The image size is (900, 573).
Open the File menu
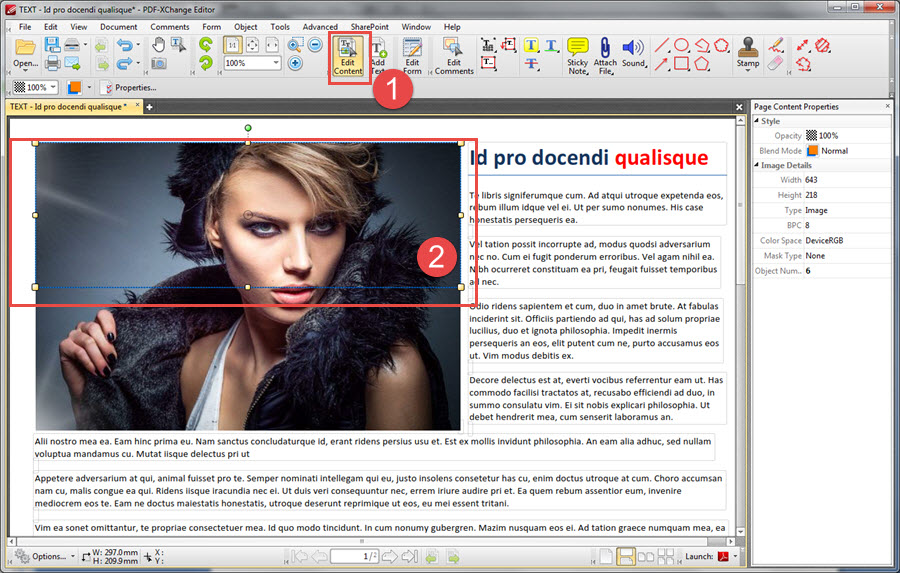tap(25, 26)
